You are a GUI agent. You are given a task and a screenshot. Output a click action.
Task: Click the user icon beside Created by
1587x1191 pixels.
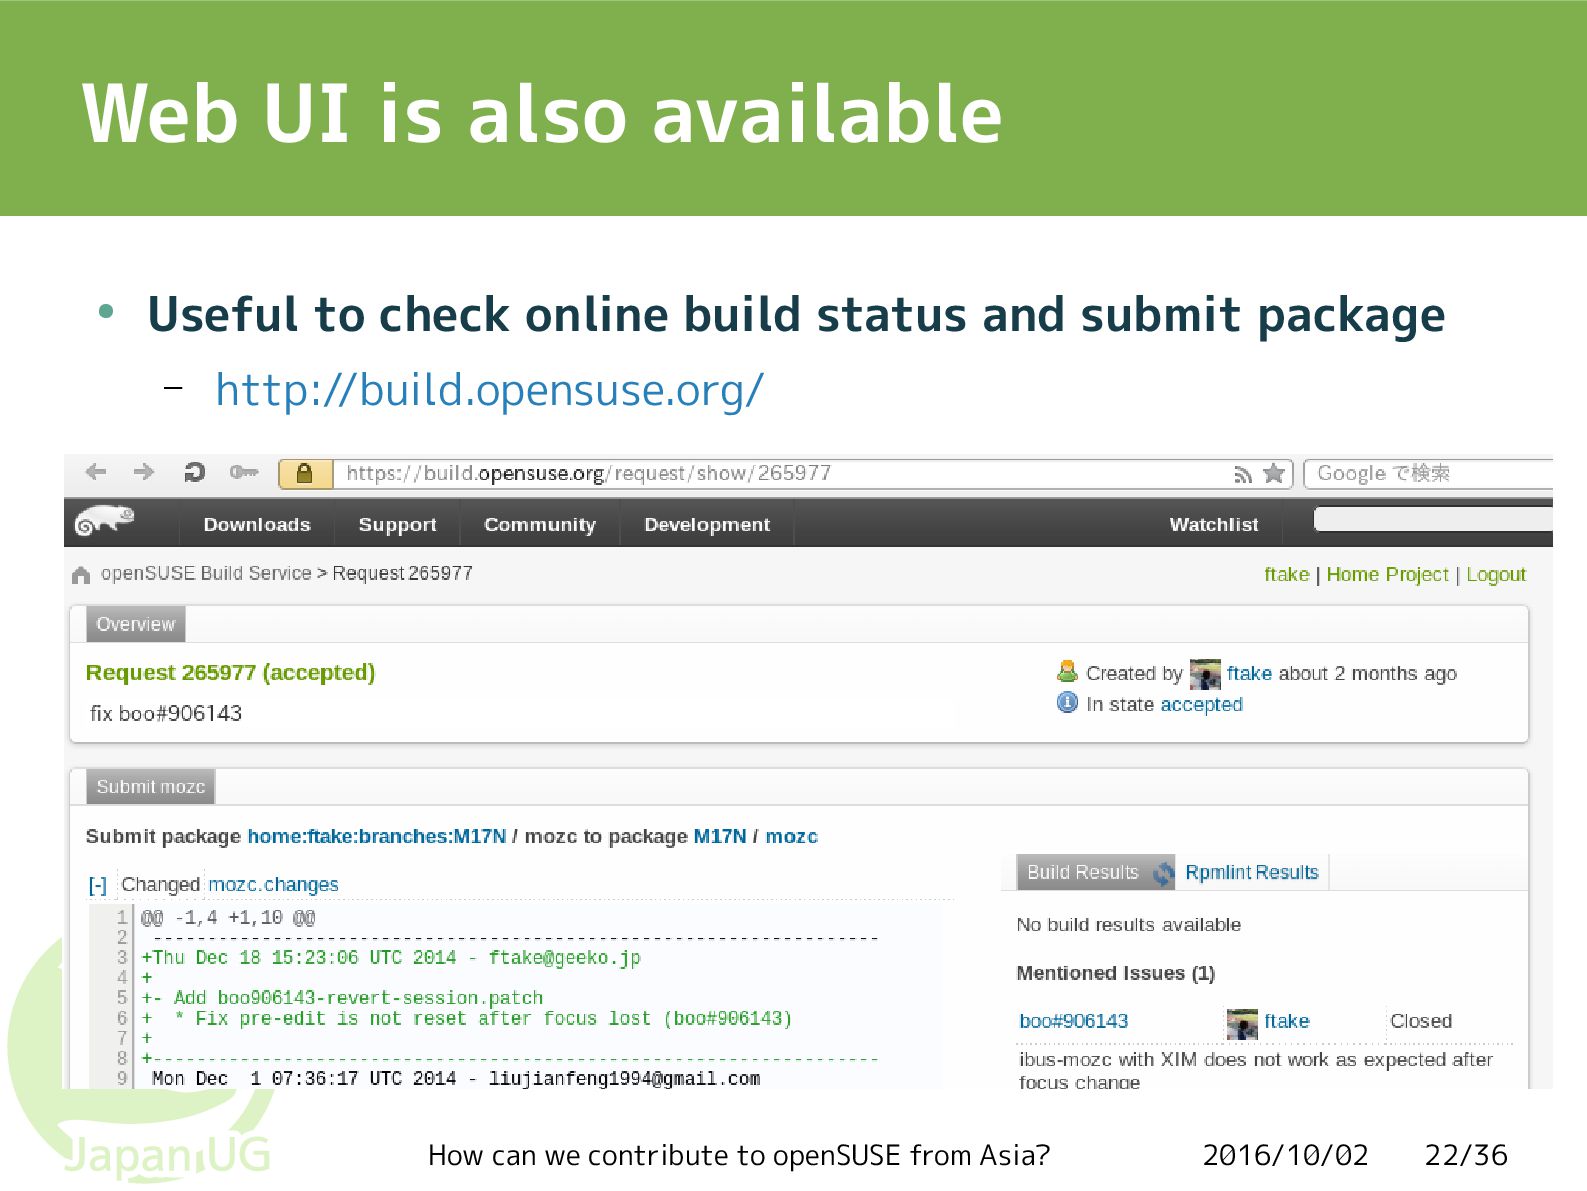click(1067, 671)
